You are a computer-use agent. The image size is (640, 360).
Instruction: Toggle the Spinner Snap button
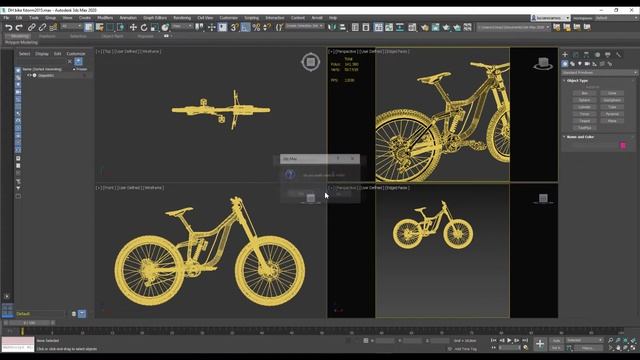tap(267, 27)
